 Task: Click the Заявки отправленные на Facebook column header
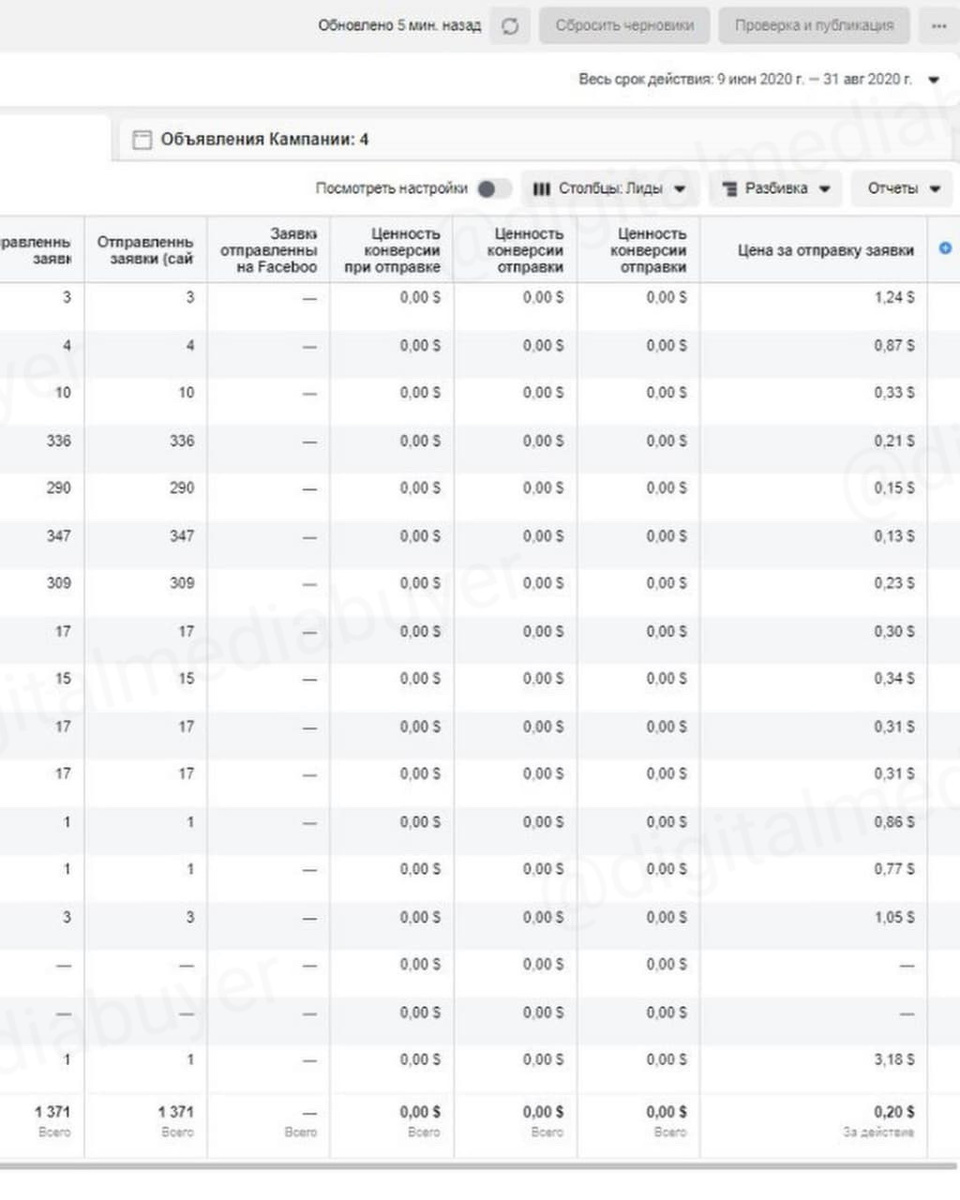pyautogui.click(x=269, y=250)
